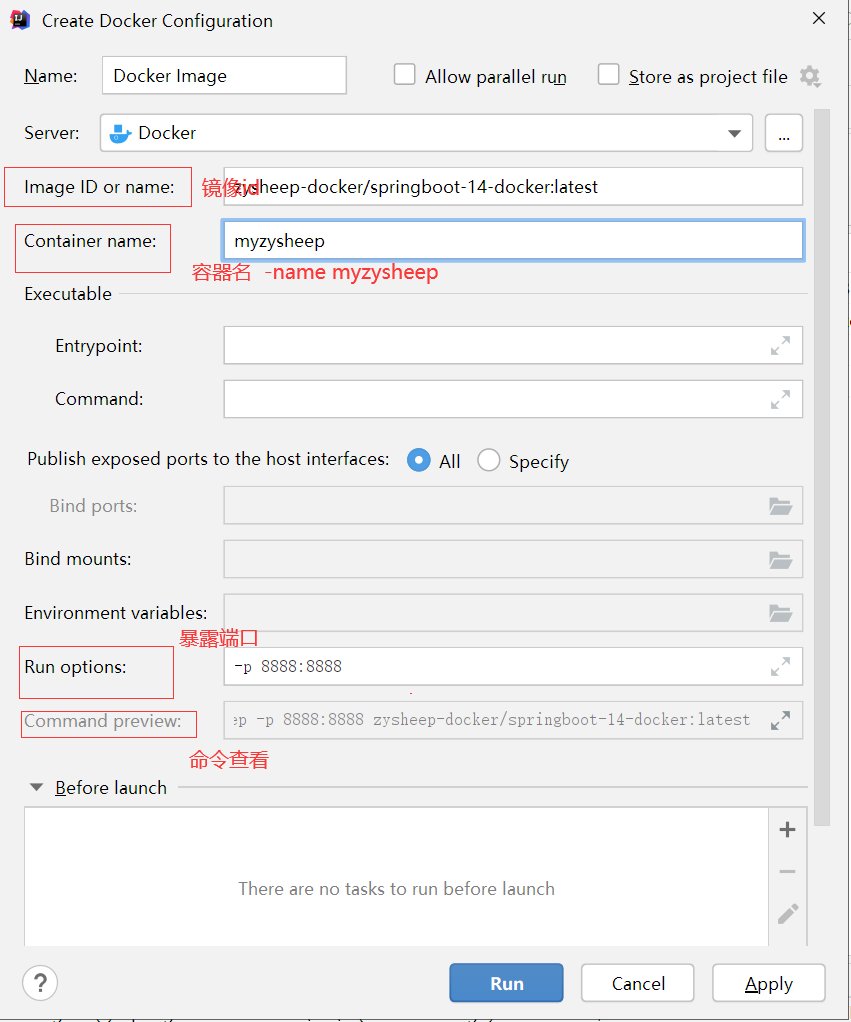Open the settings gear beside Store as project file
Viewport: 851px width, 1022px height.
[810, 77]
